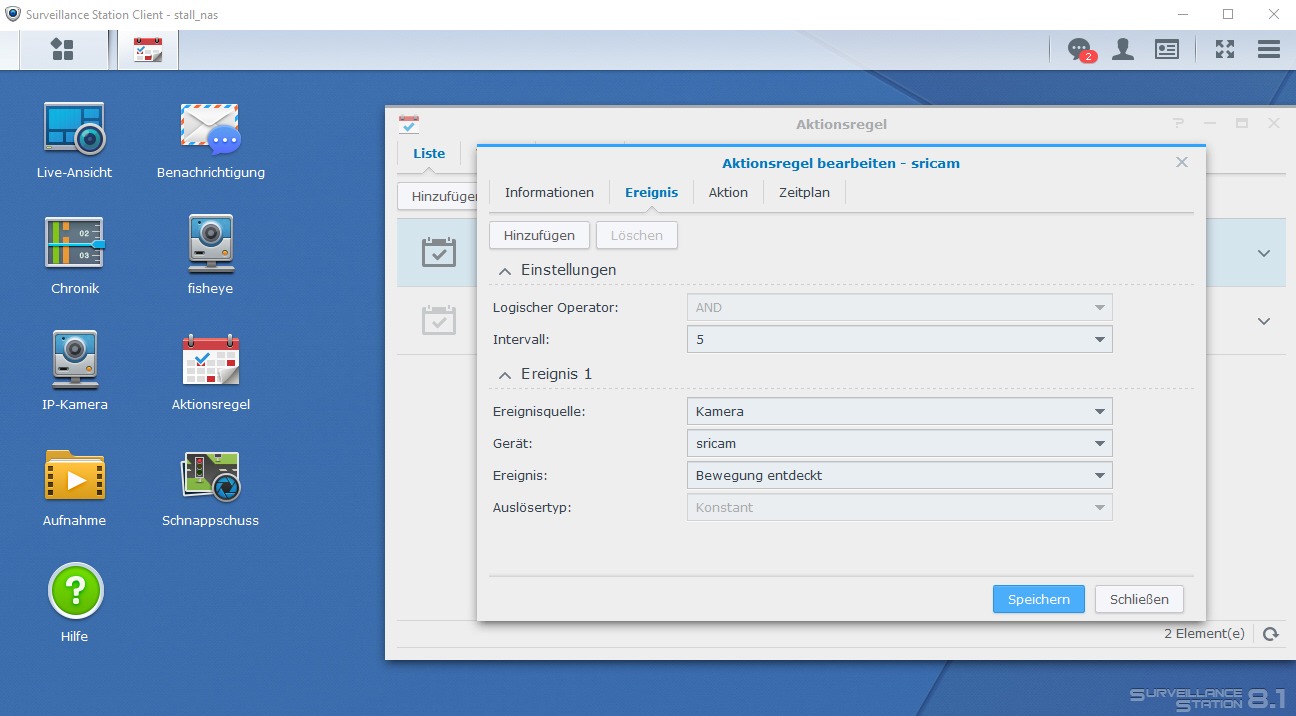Click the second action rule calendar icon

tap(439, 321)
